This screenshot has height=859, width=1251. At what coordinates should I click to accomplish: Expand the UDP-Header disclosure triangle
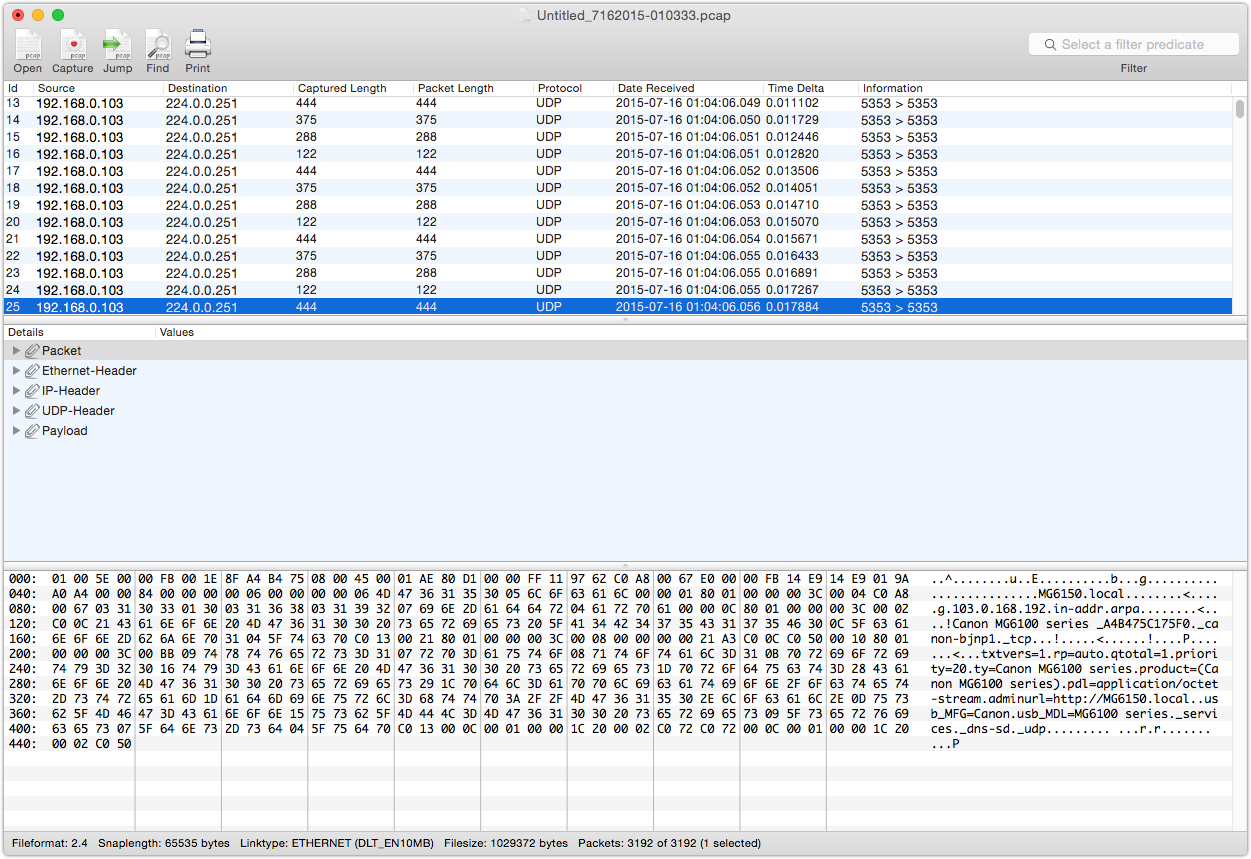click(x=16, y=411)
